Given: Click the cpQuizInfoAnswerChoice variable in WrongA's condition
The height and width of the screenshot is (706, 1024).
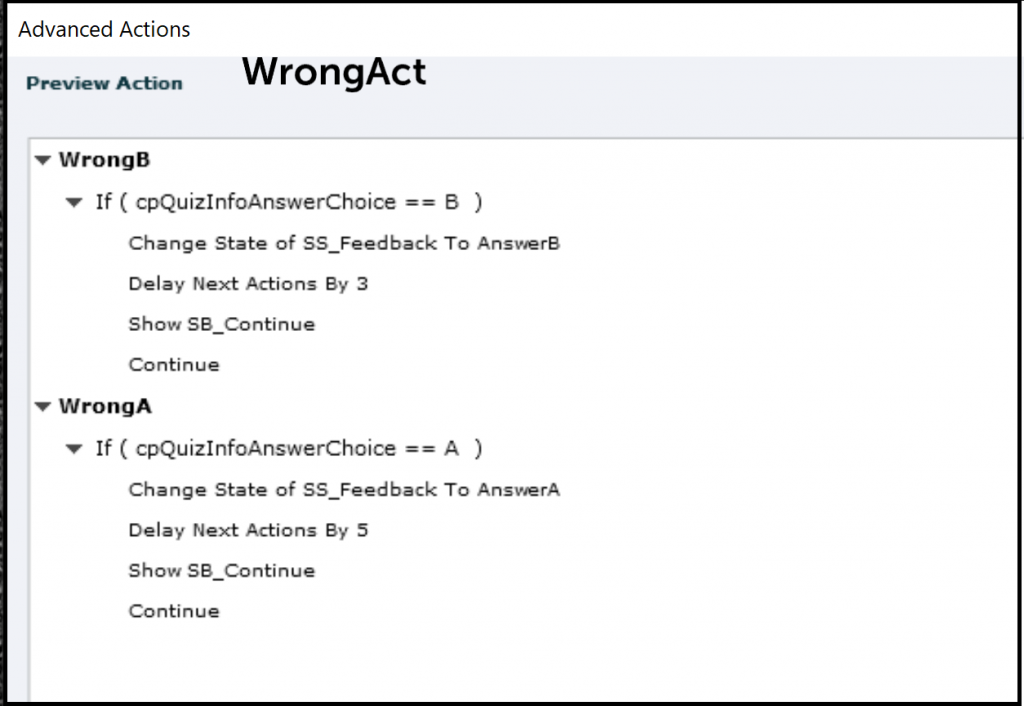Looking at the screenshot, I should click(265, 449).
